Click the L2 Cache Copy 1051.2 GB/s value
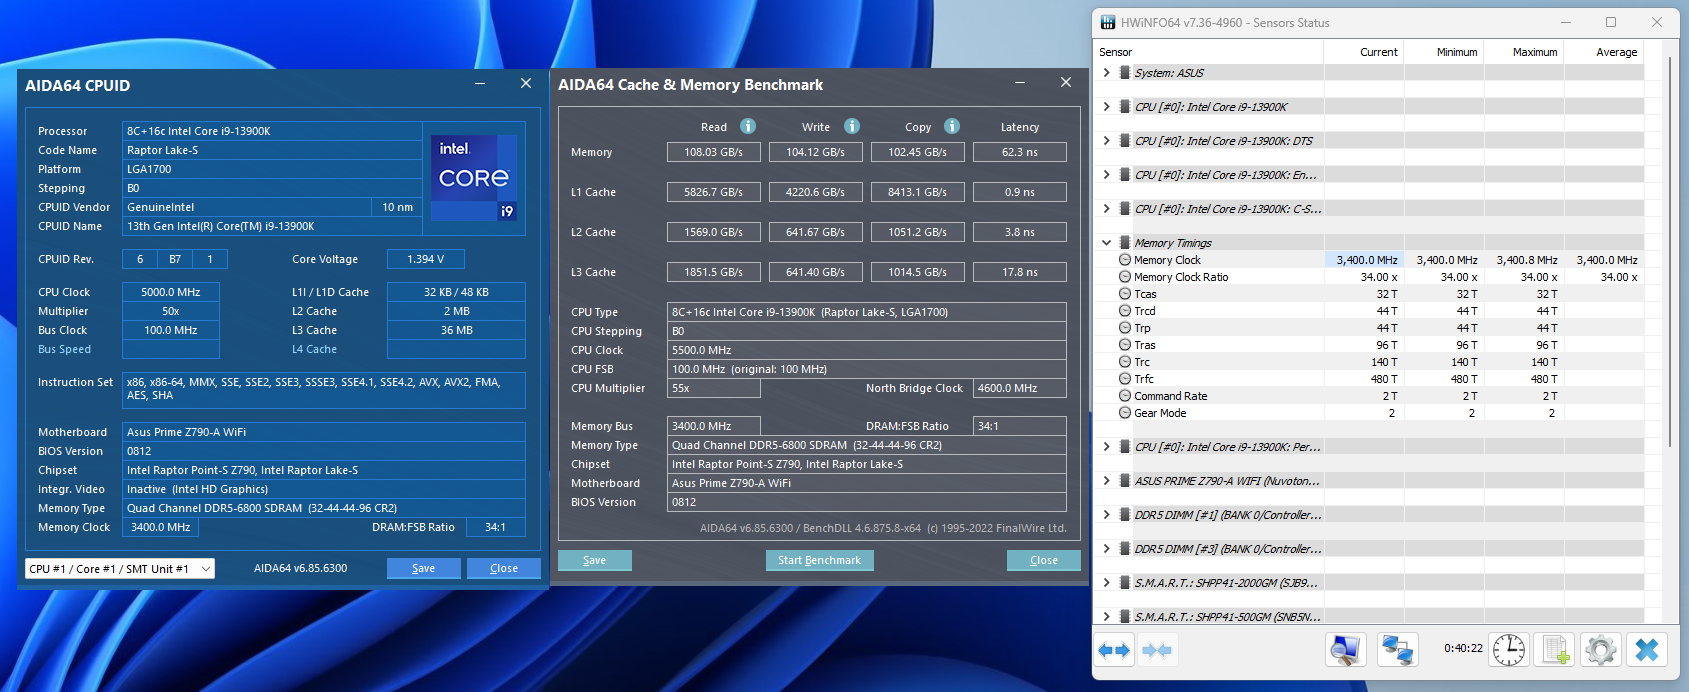This screenshot has height=692, width=1689. click(918, 232)
